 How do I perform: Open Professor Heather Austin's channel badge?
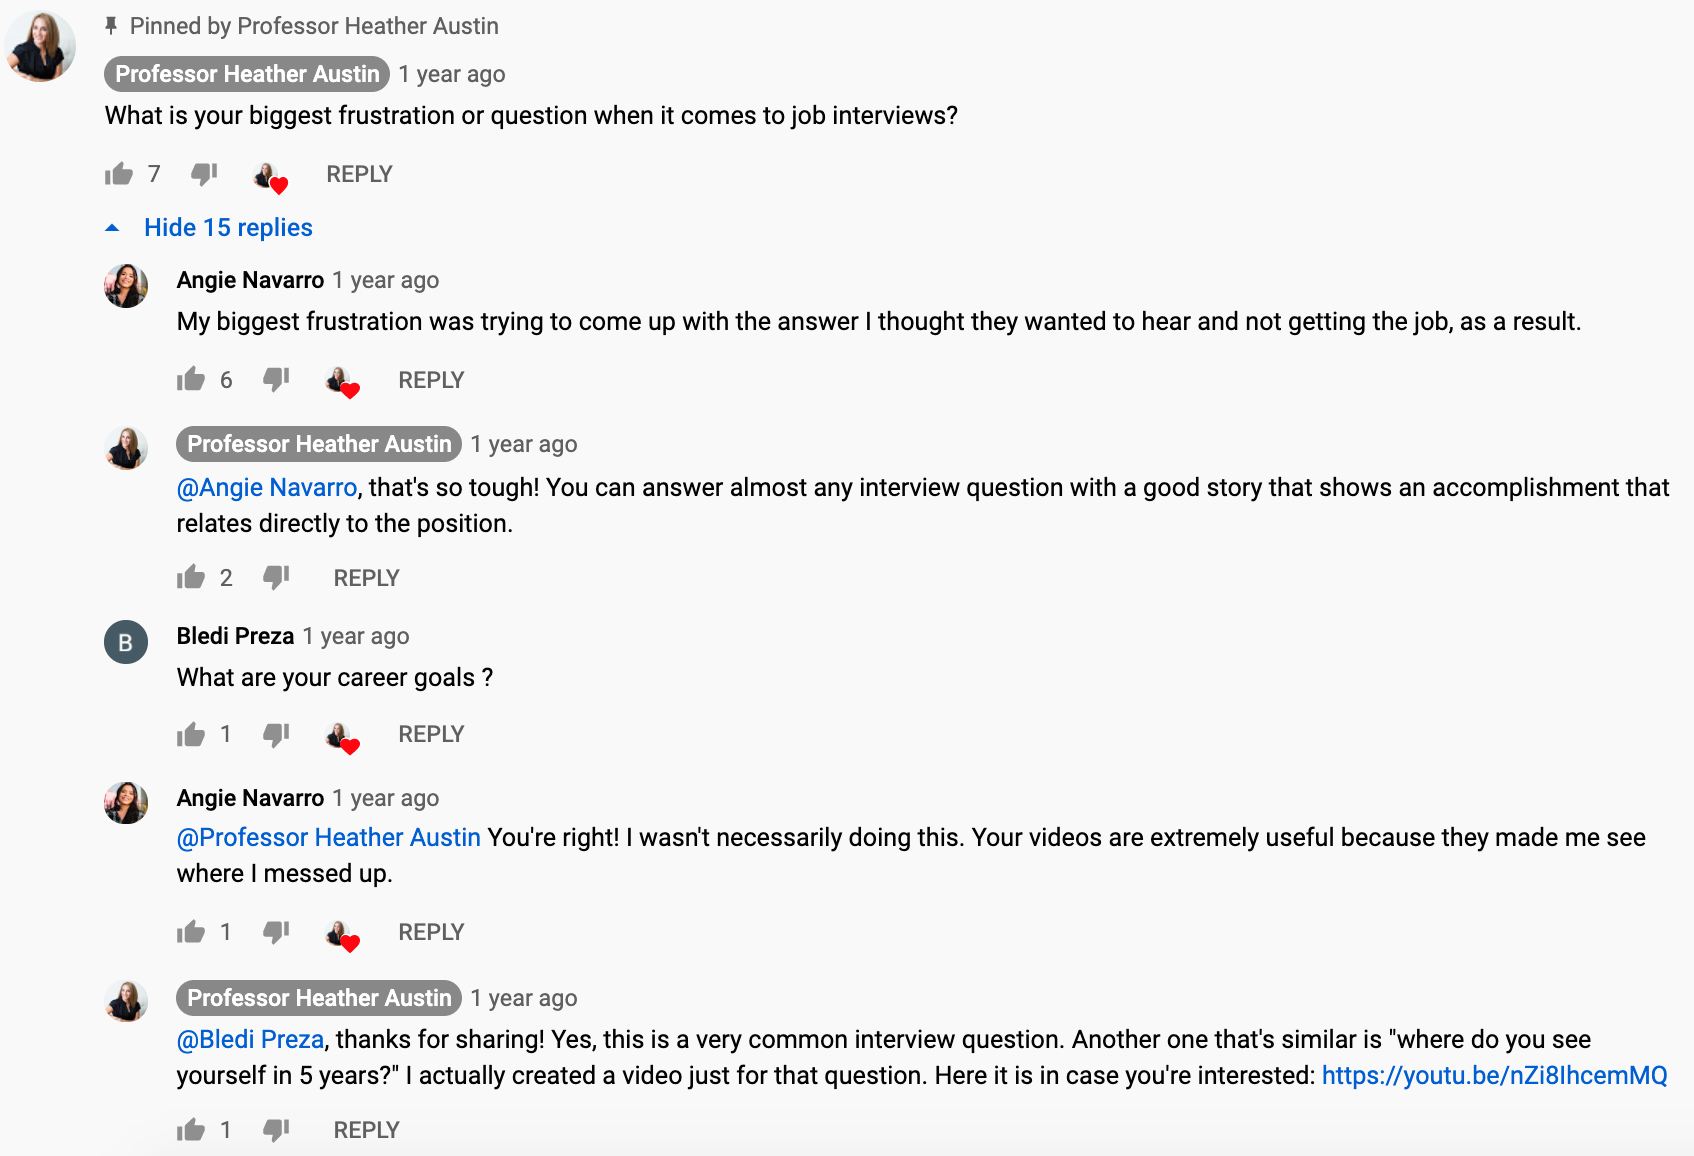246,73
